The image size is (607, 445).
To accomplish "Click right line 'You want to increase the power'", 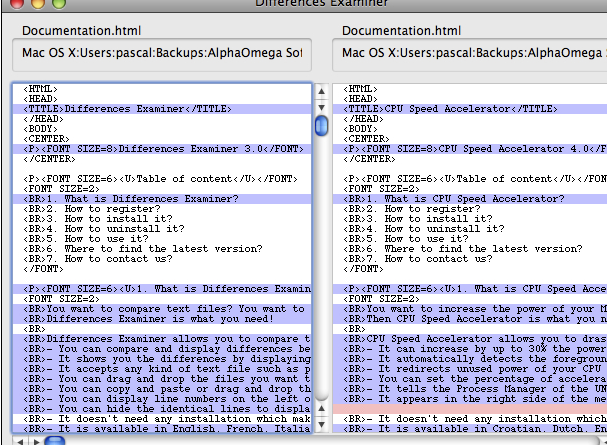I will pos(470,309).
